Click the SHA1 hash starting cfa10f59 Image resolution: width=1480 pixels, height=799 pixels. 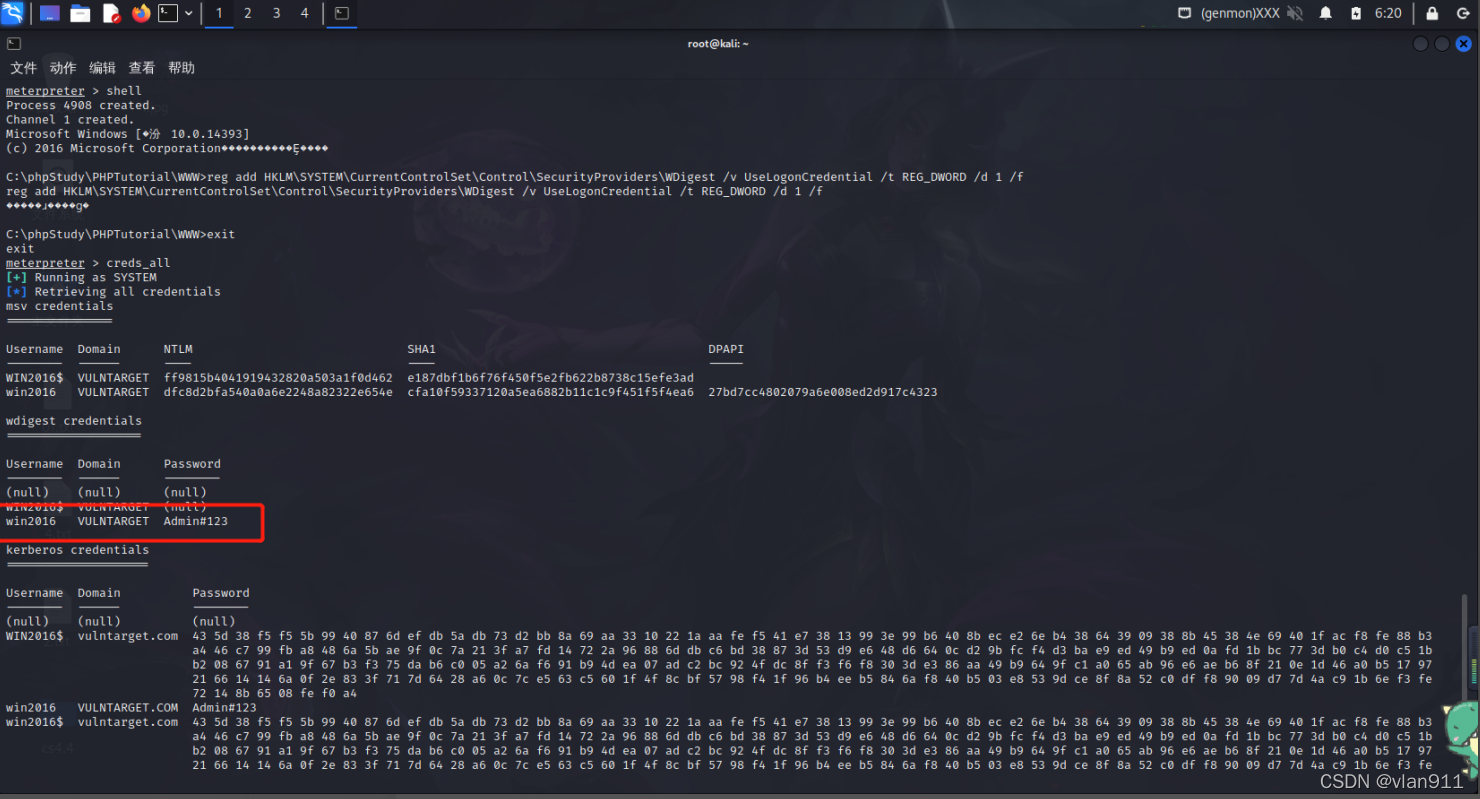point(550,392)
